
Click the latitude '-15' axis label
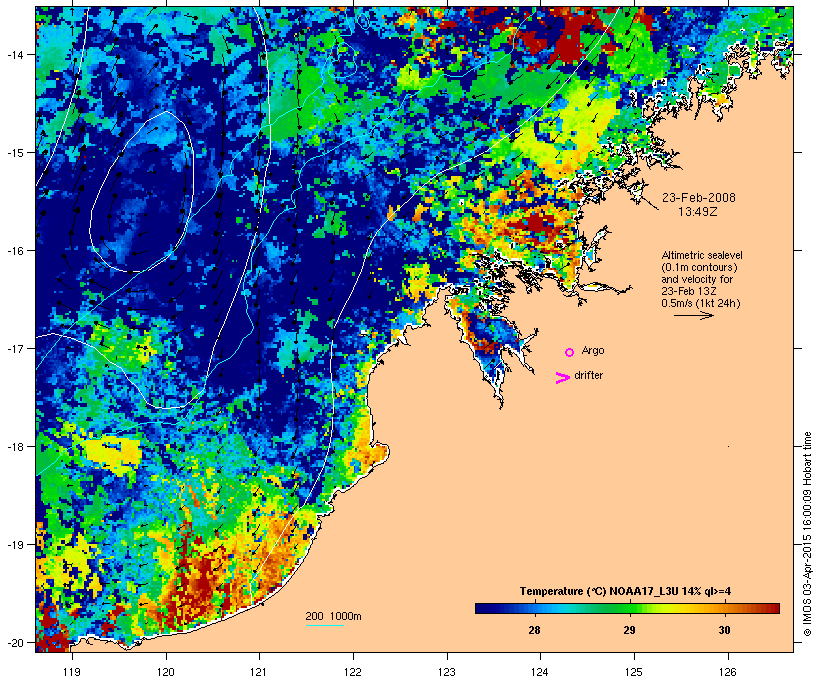point(14,152)
